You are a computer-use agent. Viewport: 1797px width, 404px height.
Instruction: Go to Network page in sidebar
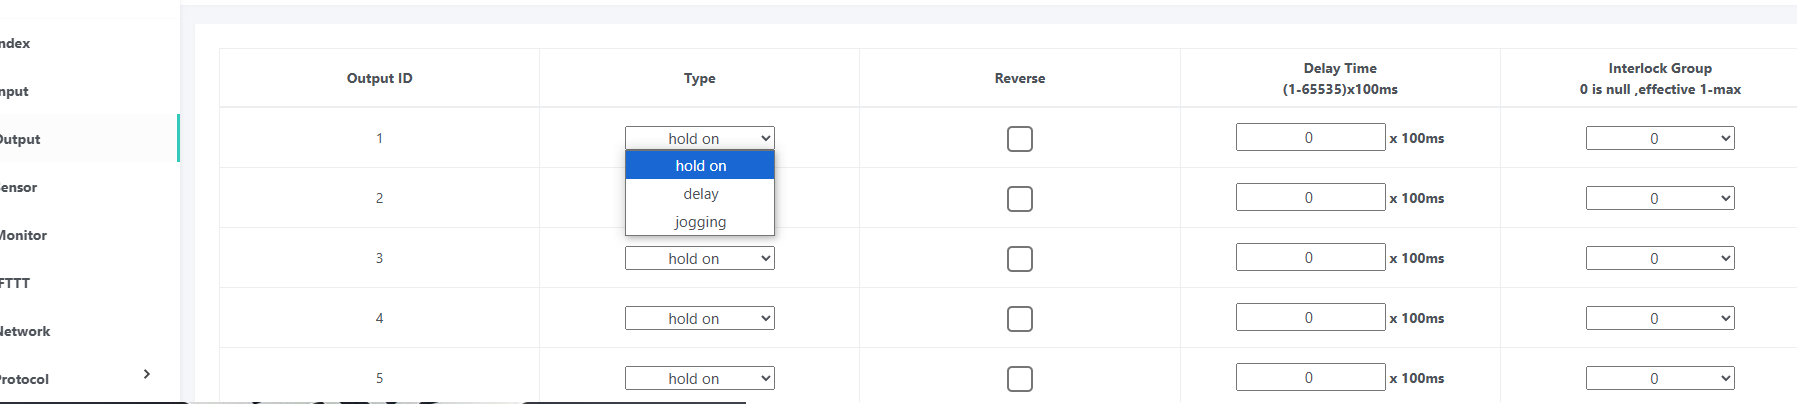pos(25,331)
